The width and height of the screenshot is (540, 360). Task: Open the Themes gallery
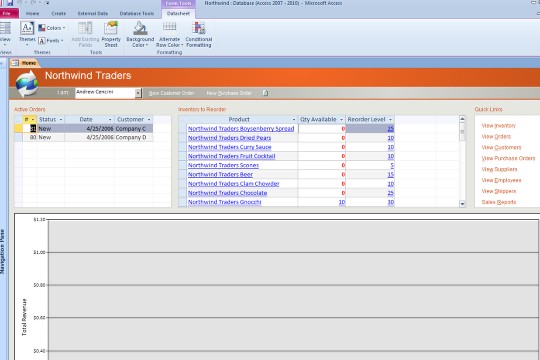tap(27, 33)
